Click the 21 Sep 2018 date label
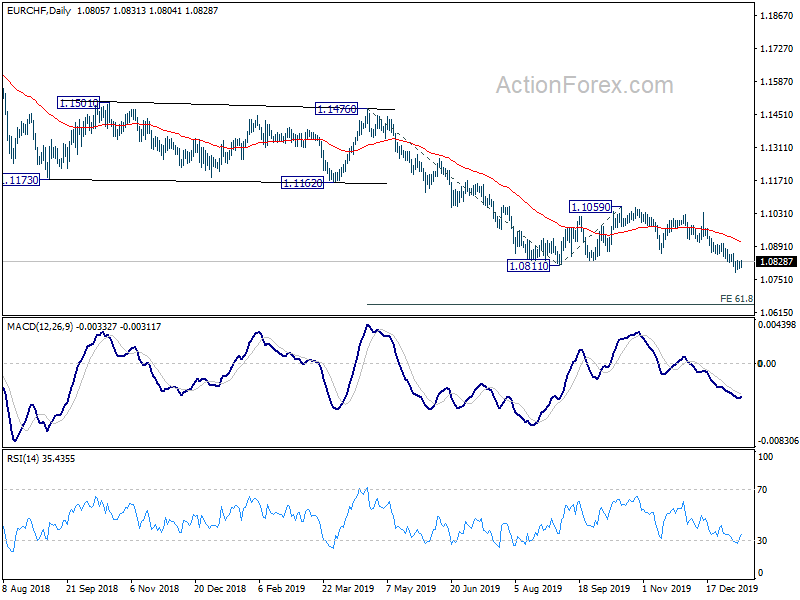This screenshot has height=600, width=800. pos(92,588)
